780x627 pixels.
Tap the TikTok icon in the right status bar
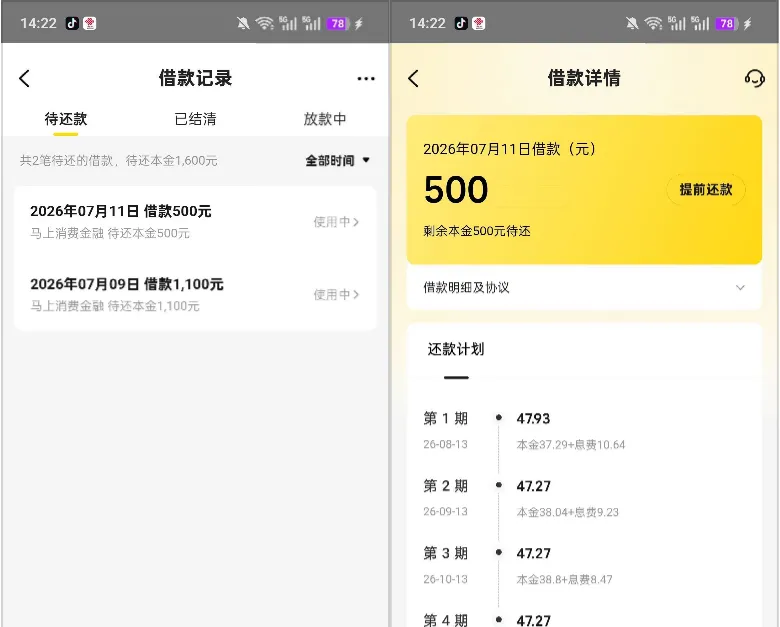tap(461, 23)
